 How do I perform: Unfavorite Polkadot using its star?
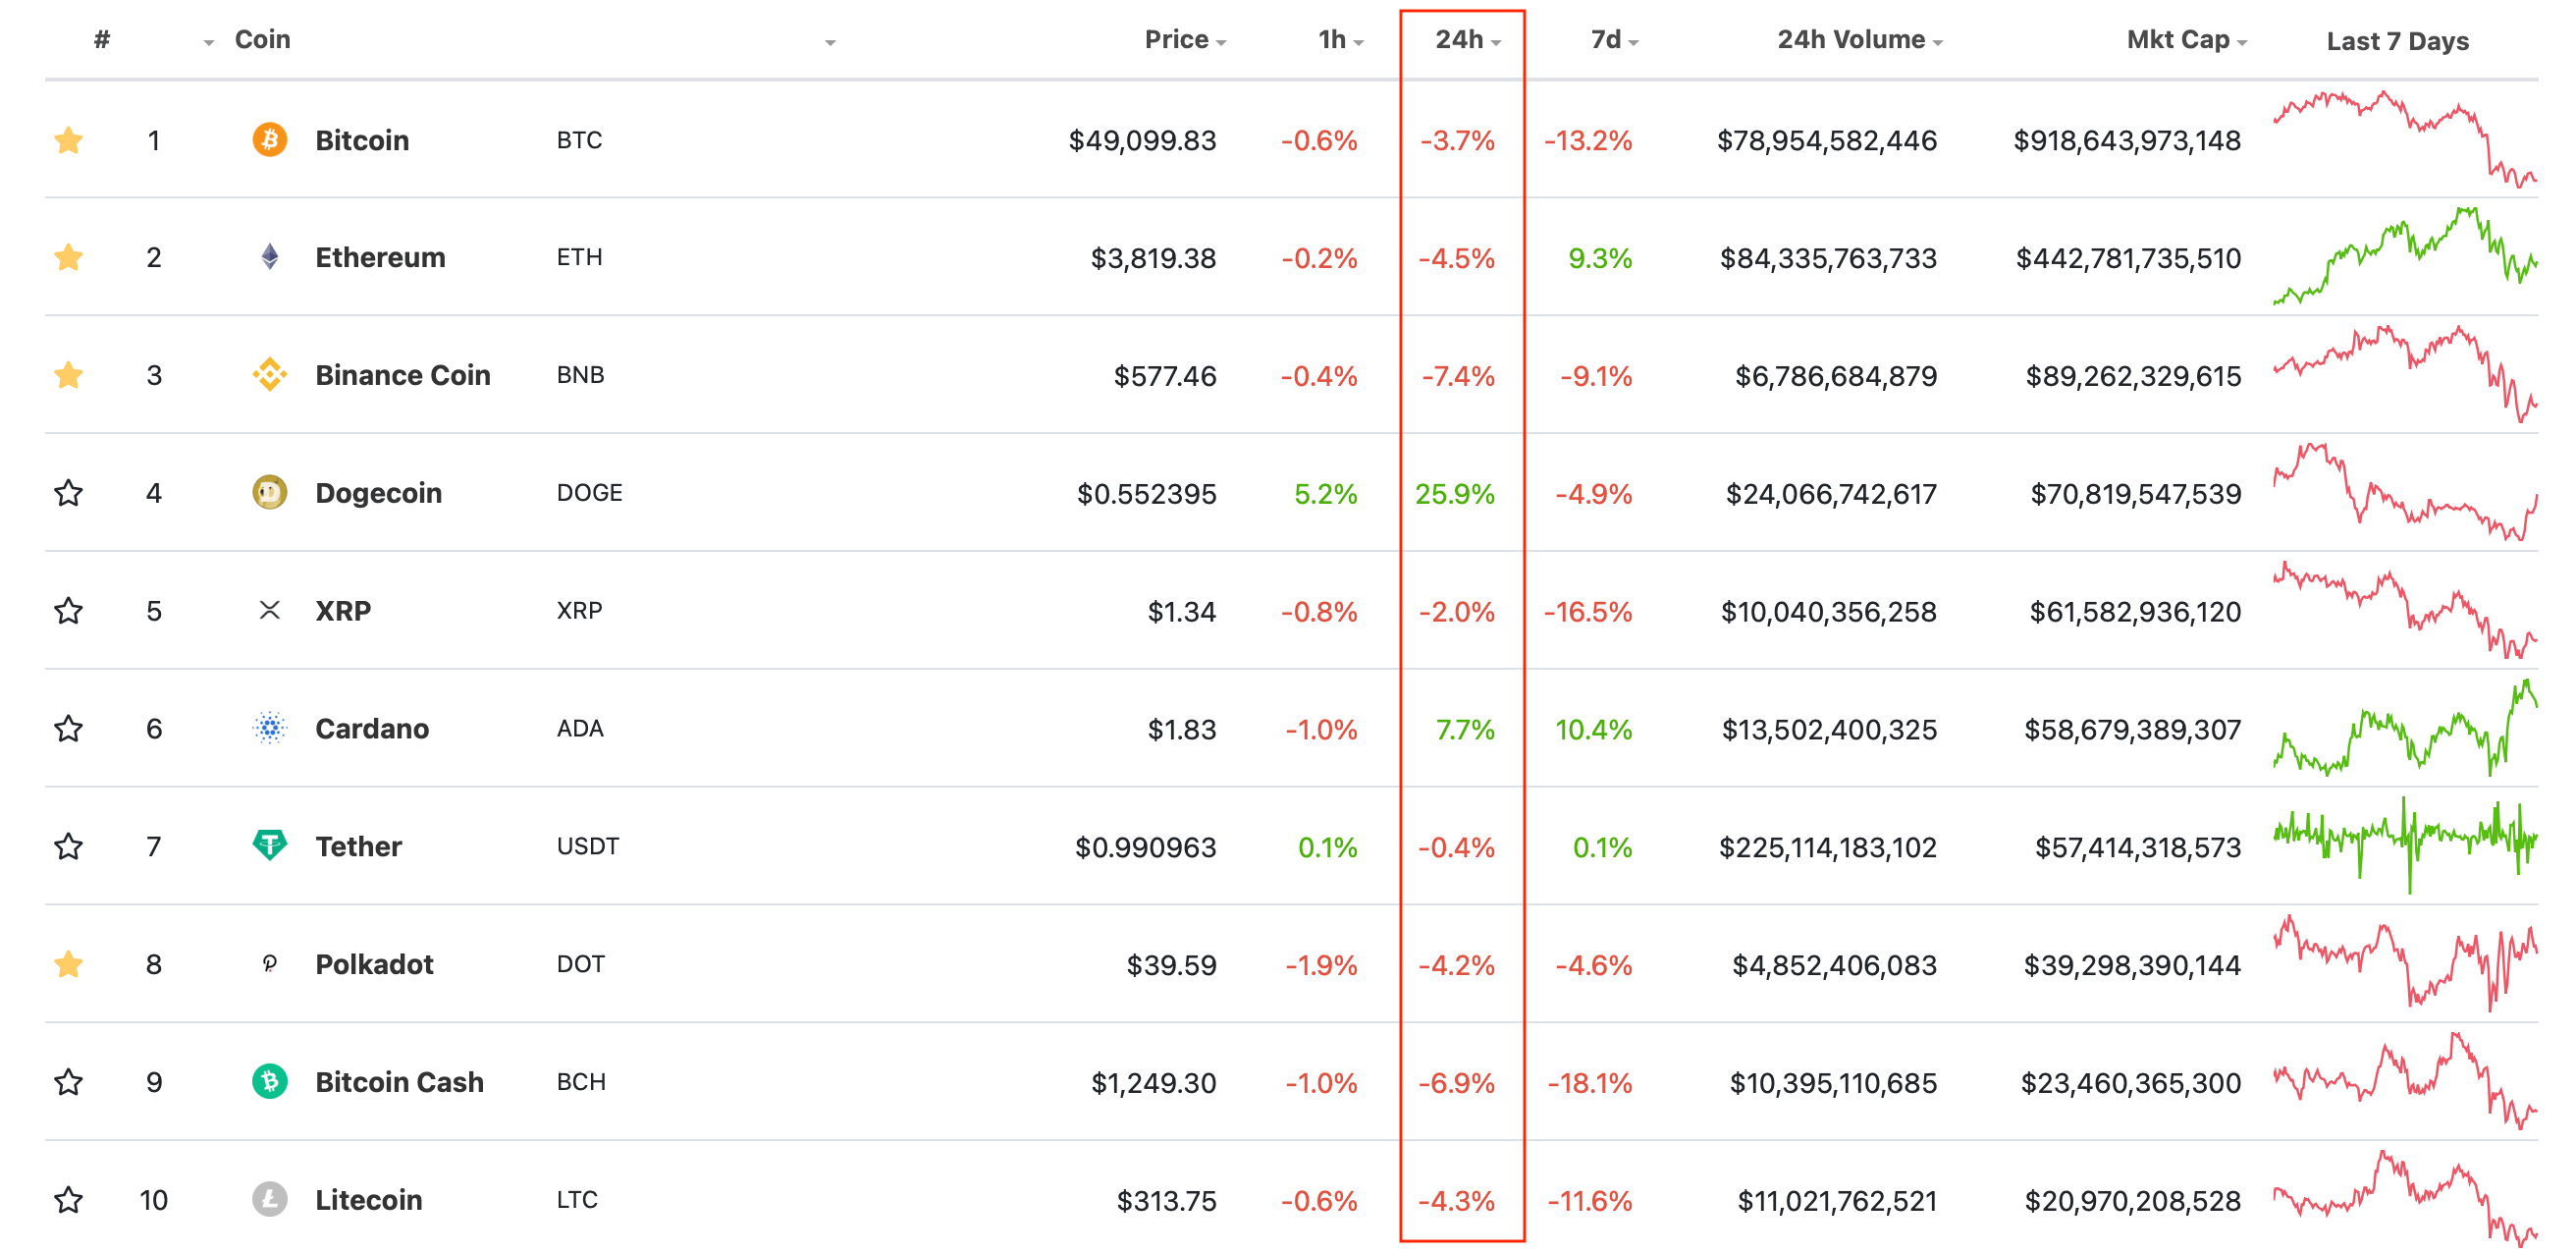point(68,964)
